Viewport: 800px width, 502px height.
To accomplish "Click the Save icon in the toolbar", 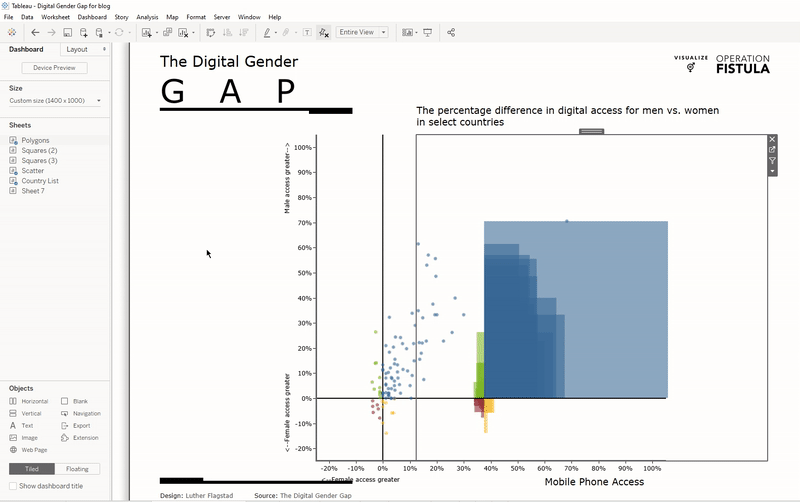I will click(67, 33).
